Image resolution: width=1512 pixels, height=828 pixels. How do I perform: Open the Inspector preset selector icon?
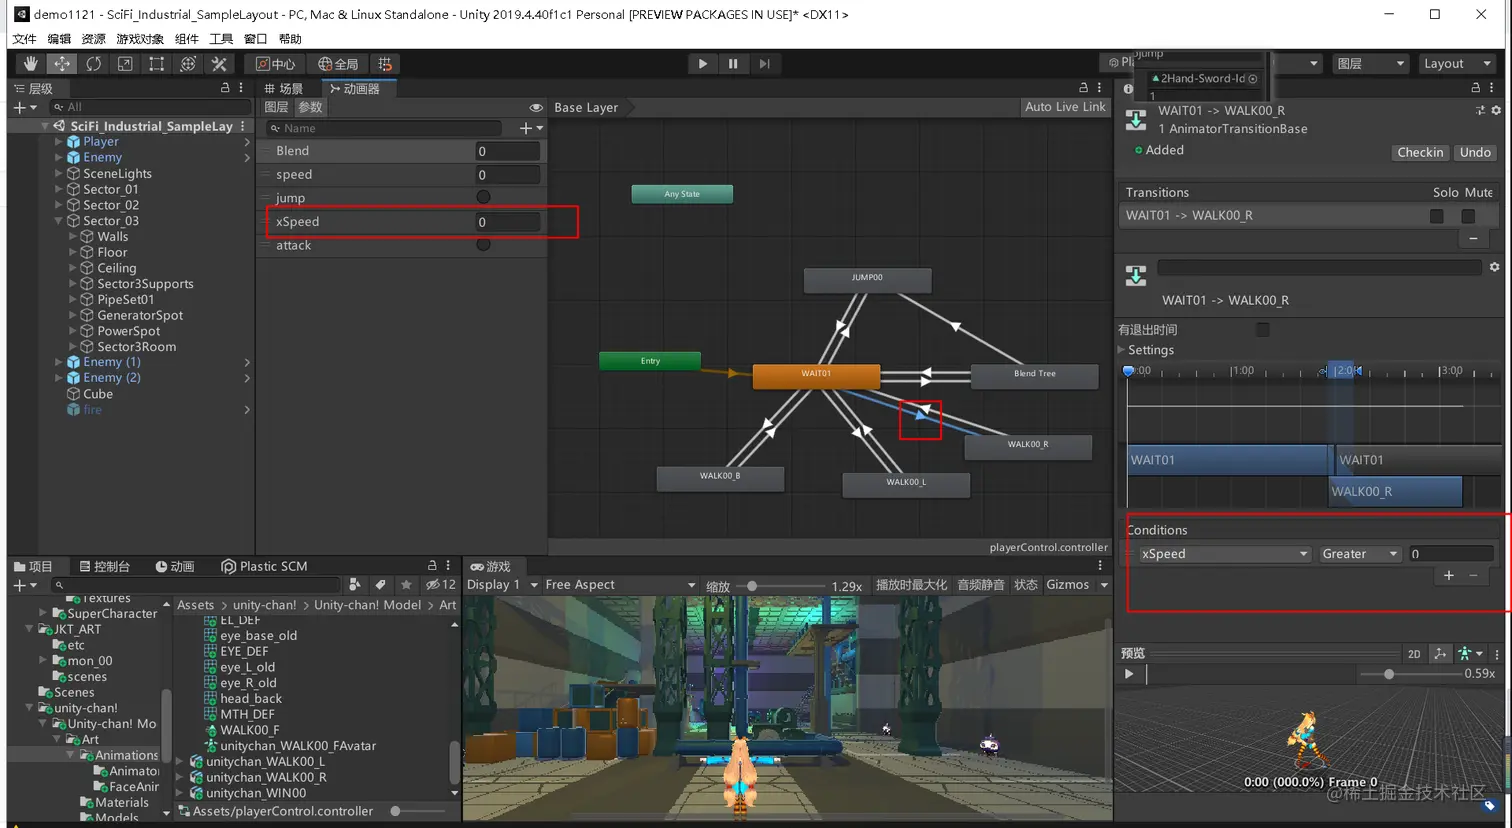tap(1480, 110)
